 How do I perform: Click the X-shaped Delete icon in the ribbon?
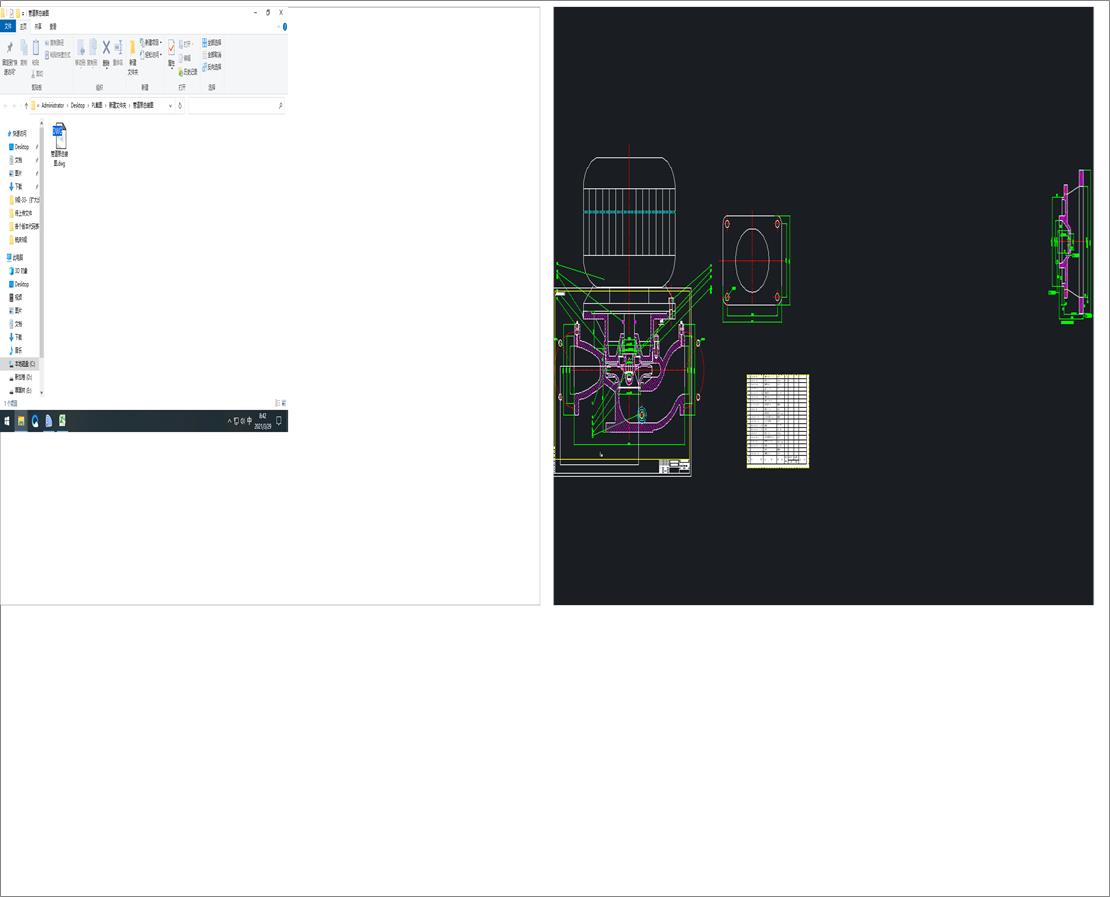106,47
